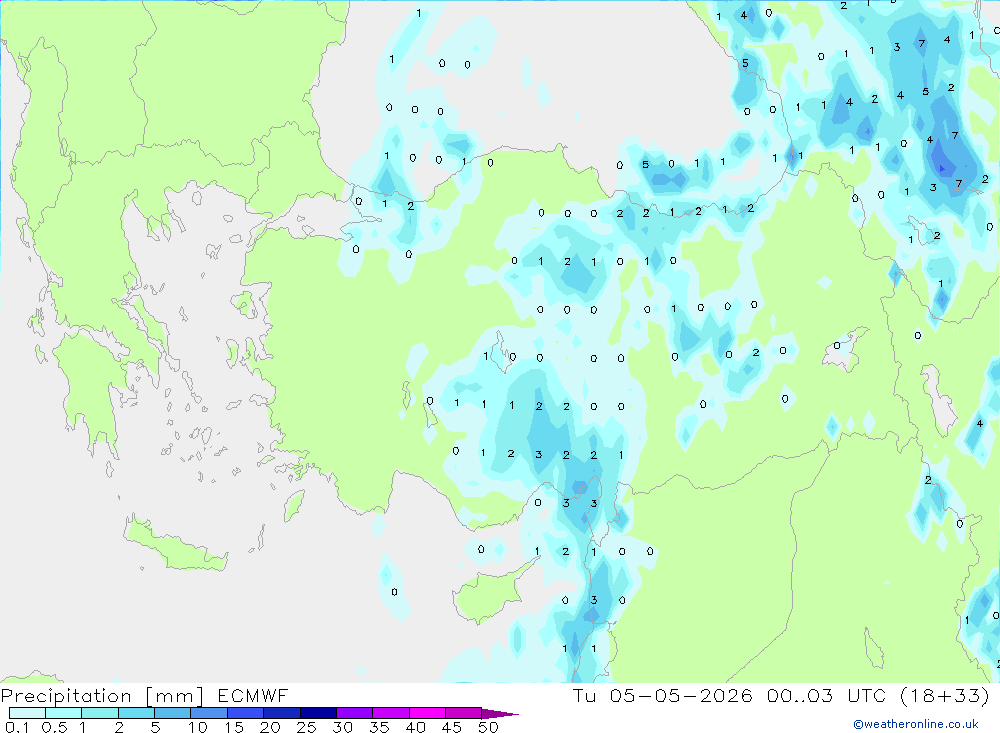Viewport: 1000px width, 733px height.
Task: Click the date text '05-05-2026'
Action: tap(680, 695)
